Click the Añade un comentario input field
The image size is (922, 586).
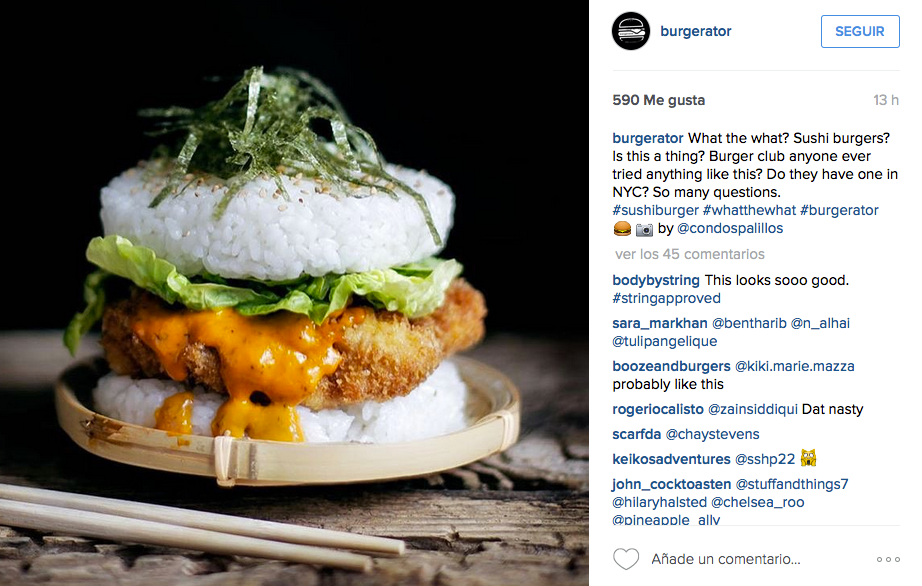[726, 559]
